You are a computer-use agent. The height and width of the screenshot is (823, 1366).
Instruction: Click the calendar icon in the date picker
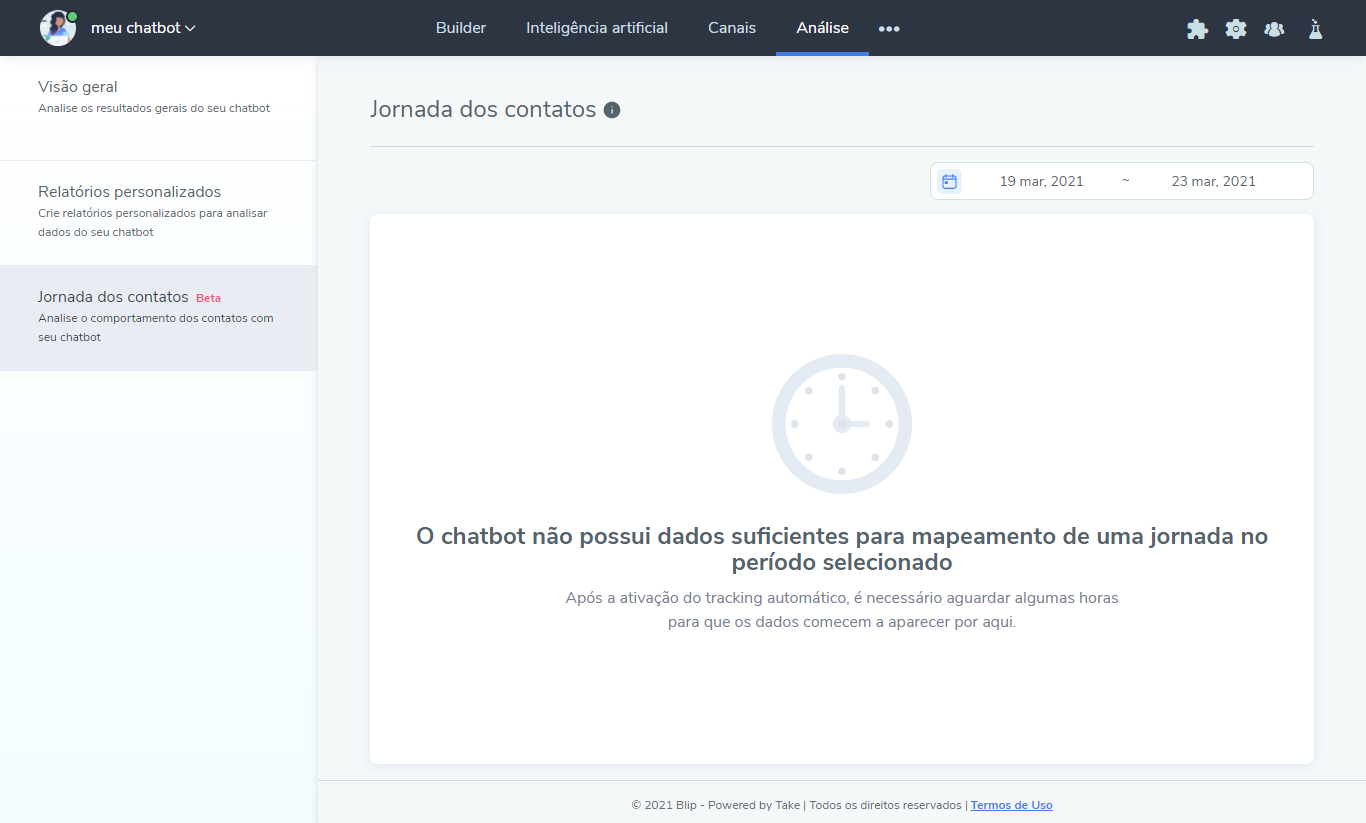point(948,181)
